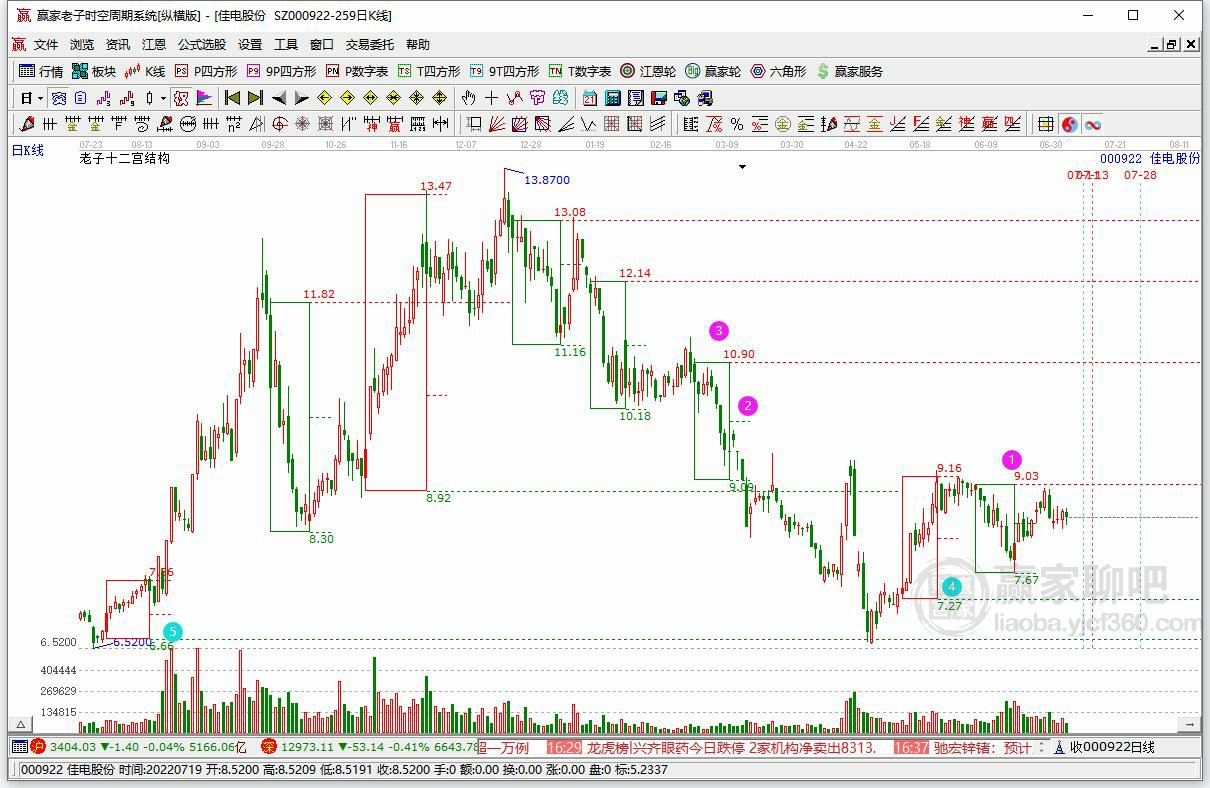
Task: Open the 赢家轮 wheel tool
Action: coord(713,71)
